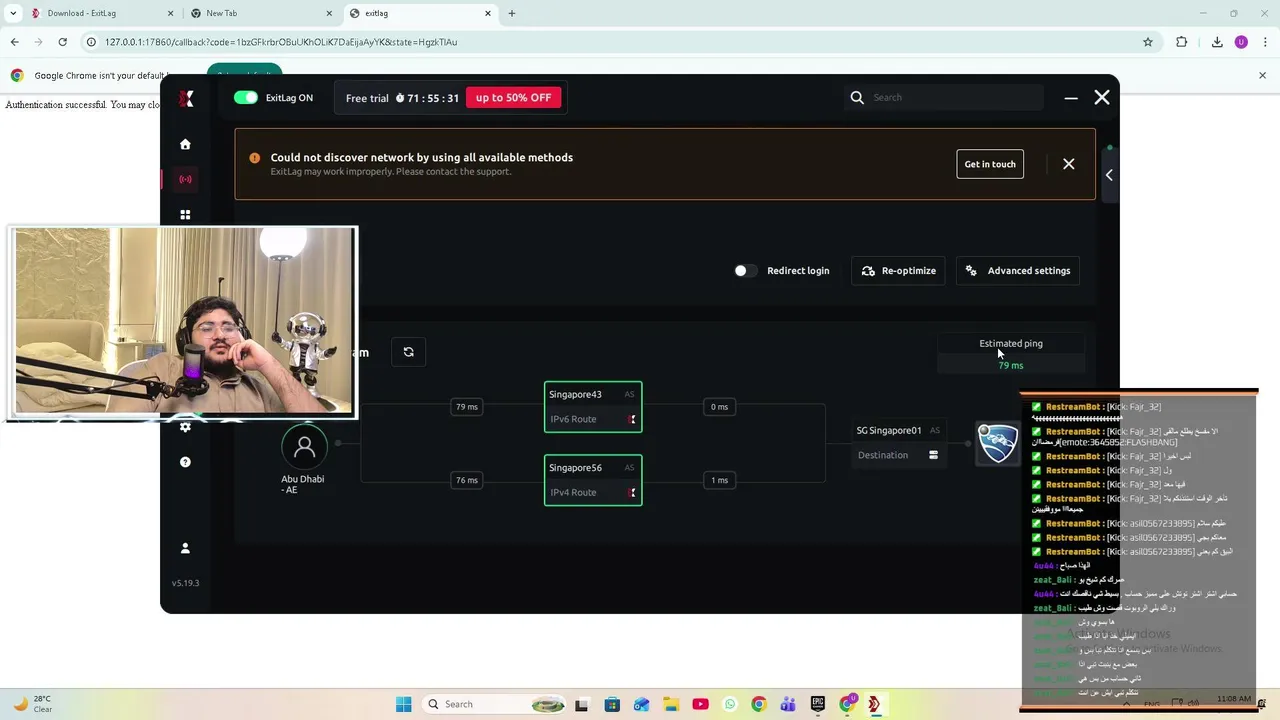Viewport: 1280px width, 720px height.
Task: Open WhatsApp from the taskbar
Action: 729,704
